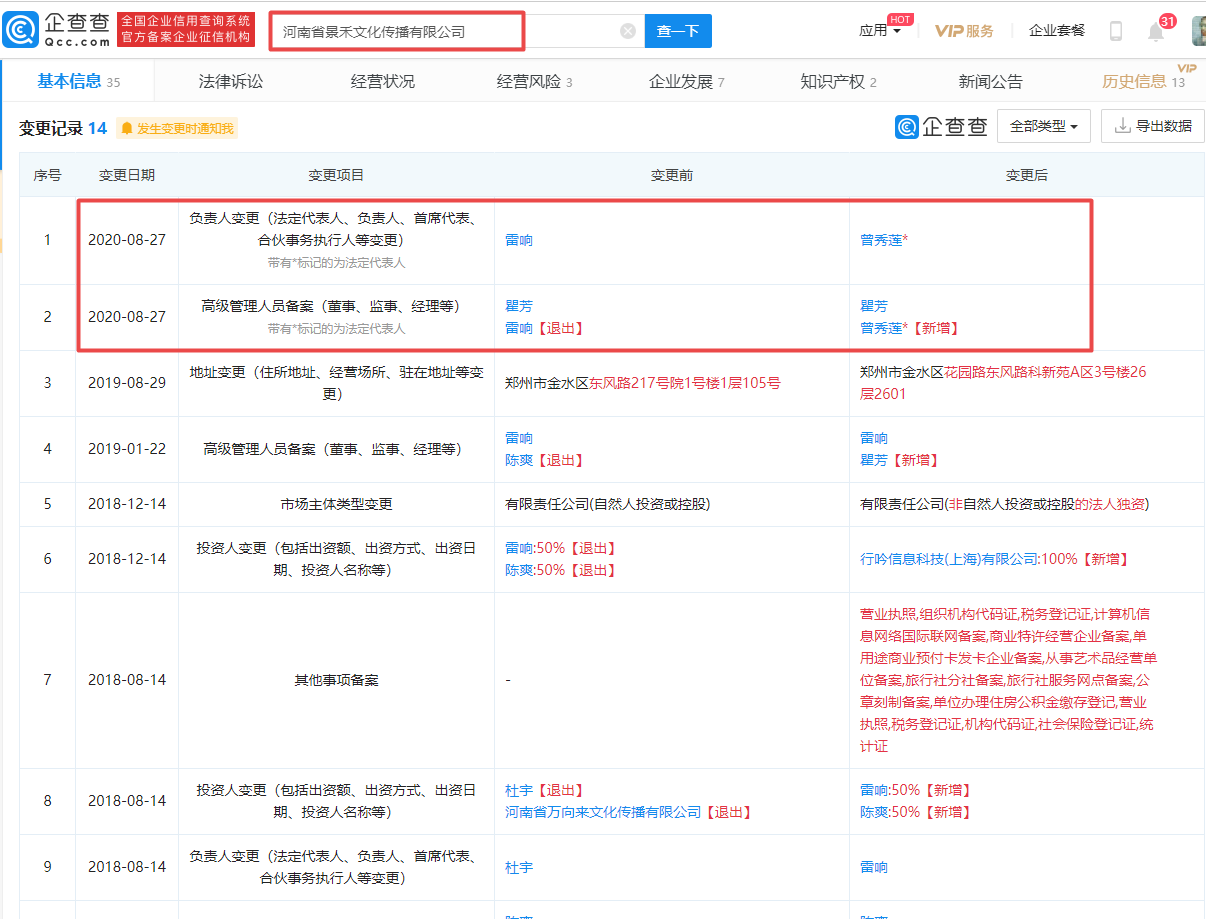This screenshot has width=1206, height=919.
Task: Open the 知识产权 tab
Action: pyautogui.click(x=838, y=82)
